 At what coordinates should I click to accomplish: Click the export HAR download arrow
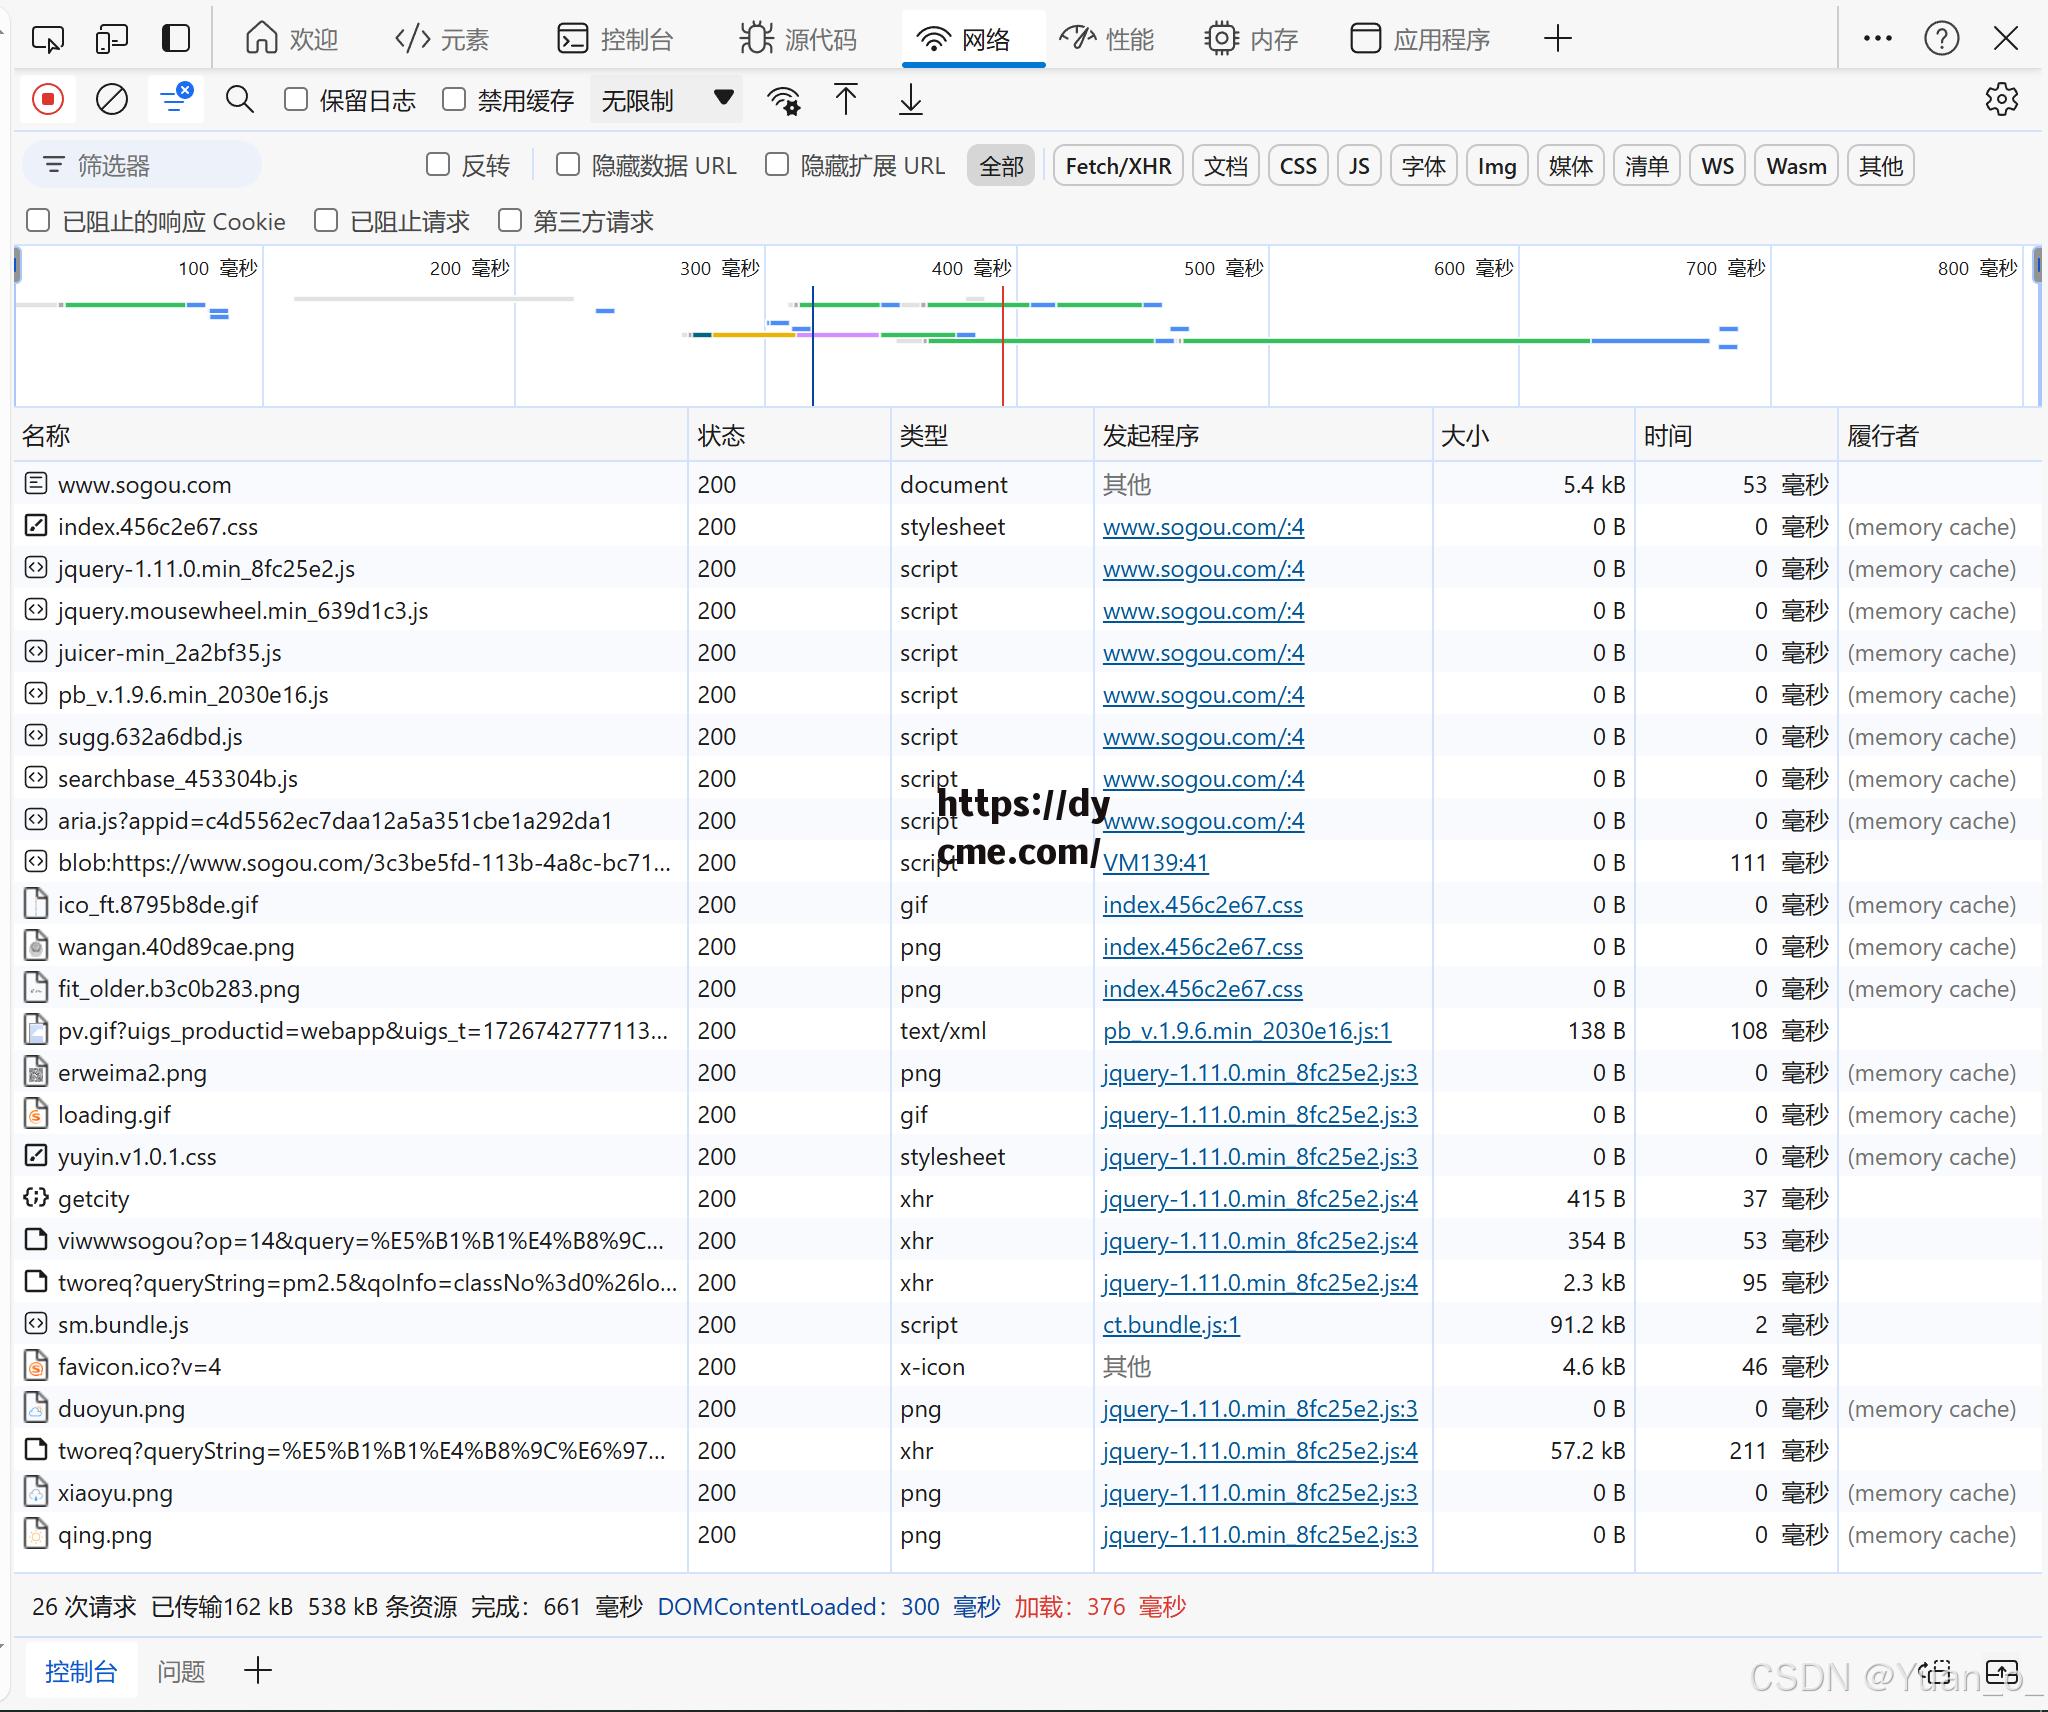click(x=910, y=100)
